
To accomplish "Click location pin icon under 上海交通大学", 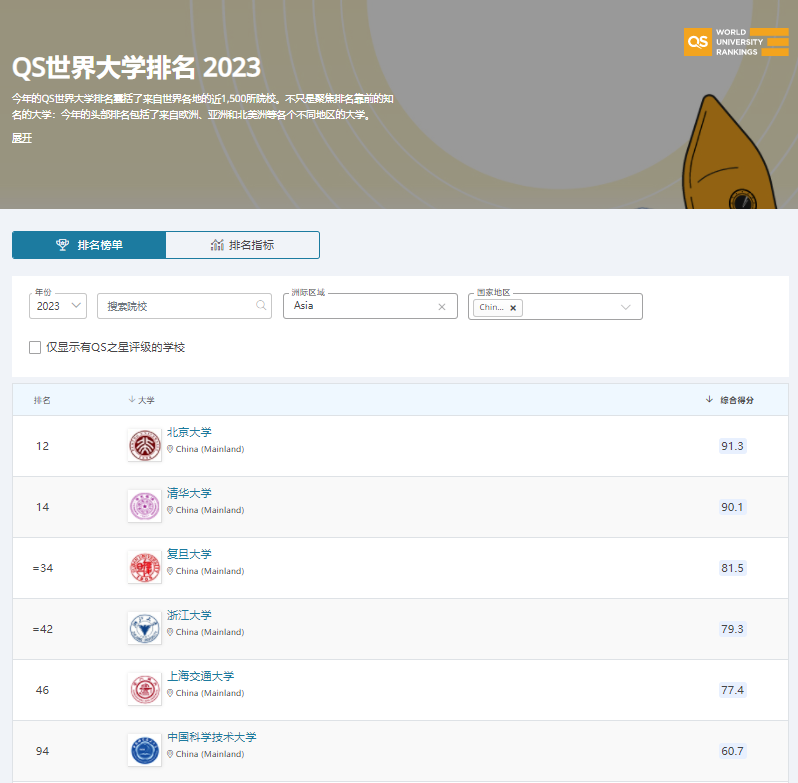I will pos(170,693).
